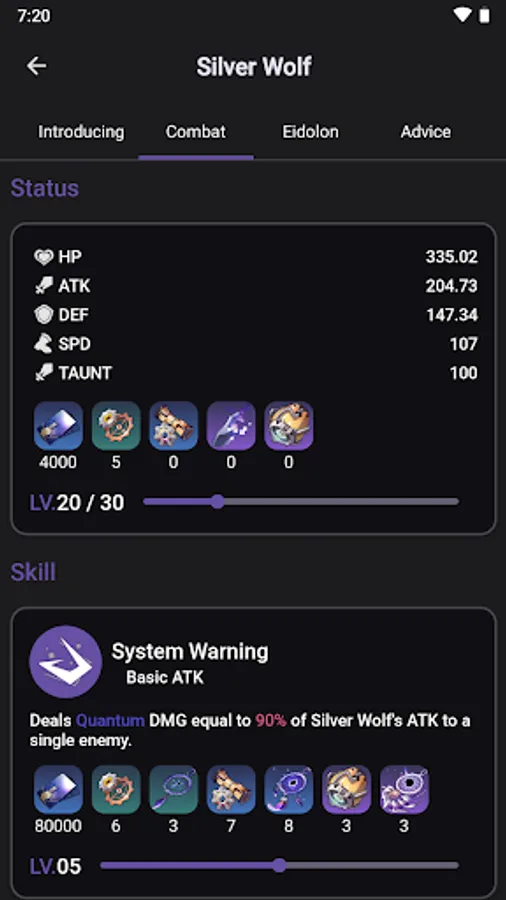Tap the last ascension material in Status card
This screenshot has height=900, width=506.
[x=289, y=425]
